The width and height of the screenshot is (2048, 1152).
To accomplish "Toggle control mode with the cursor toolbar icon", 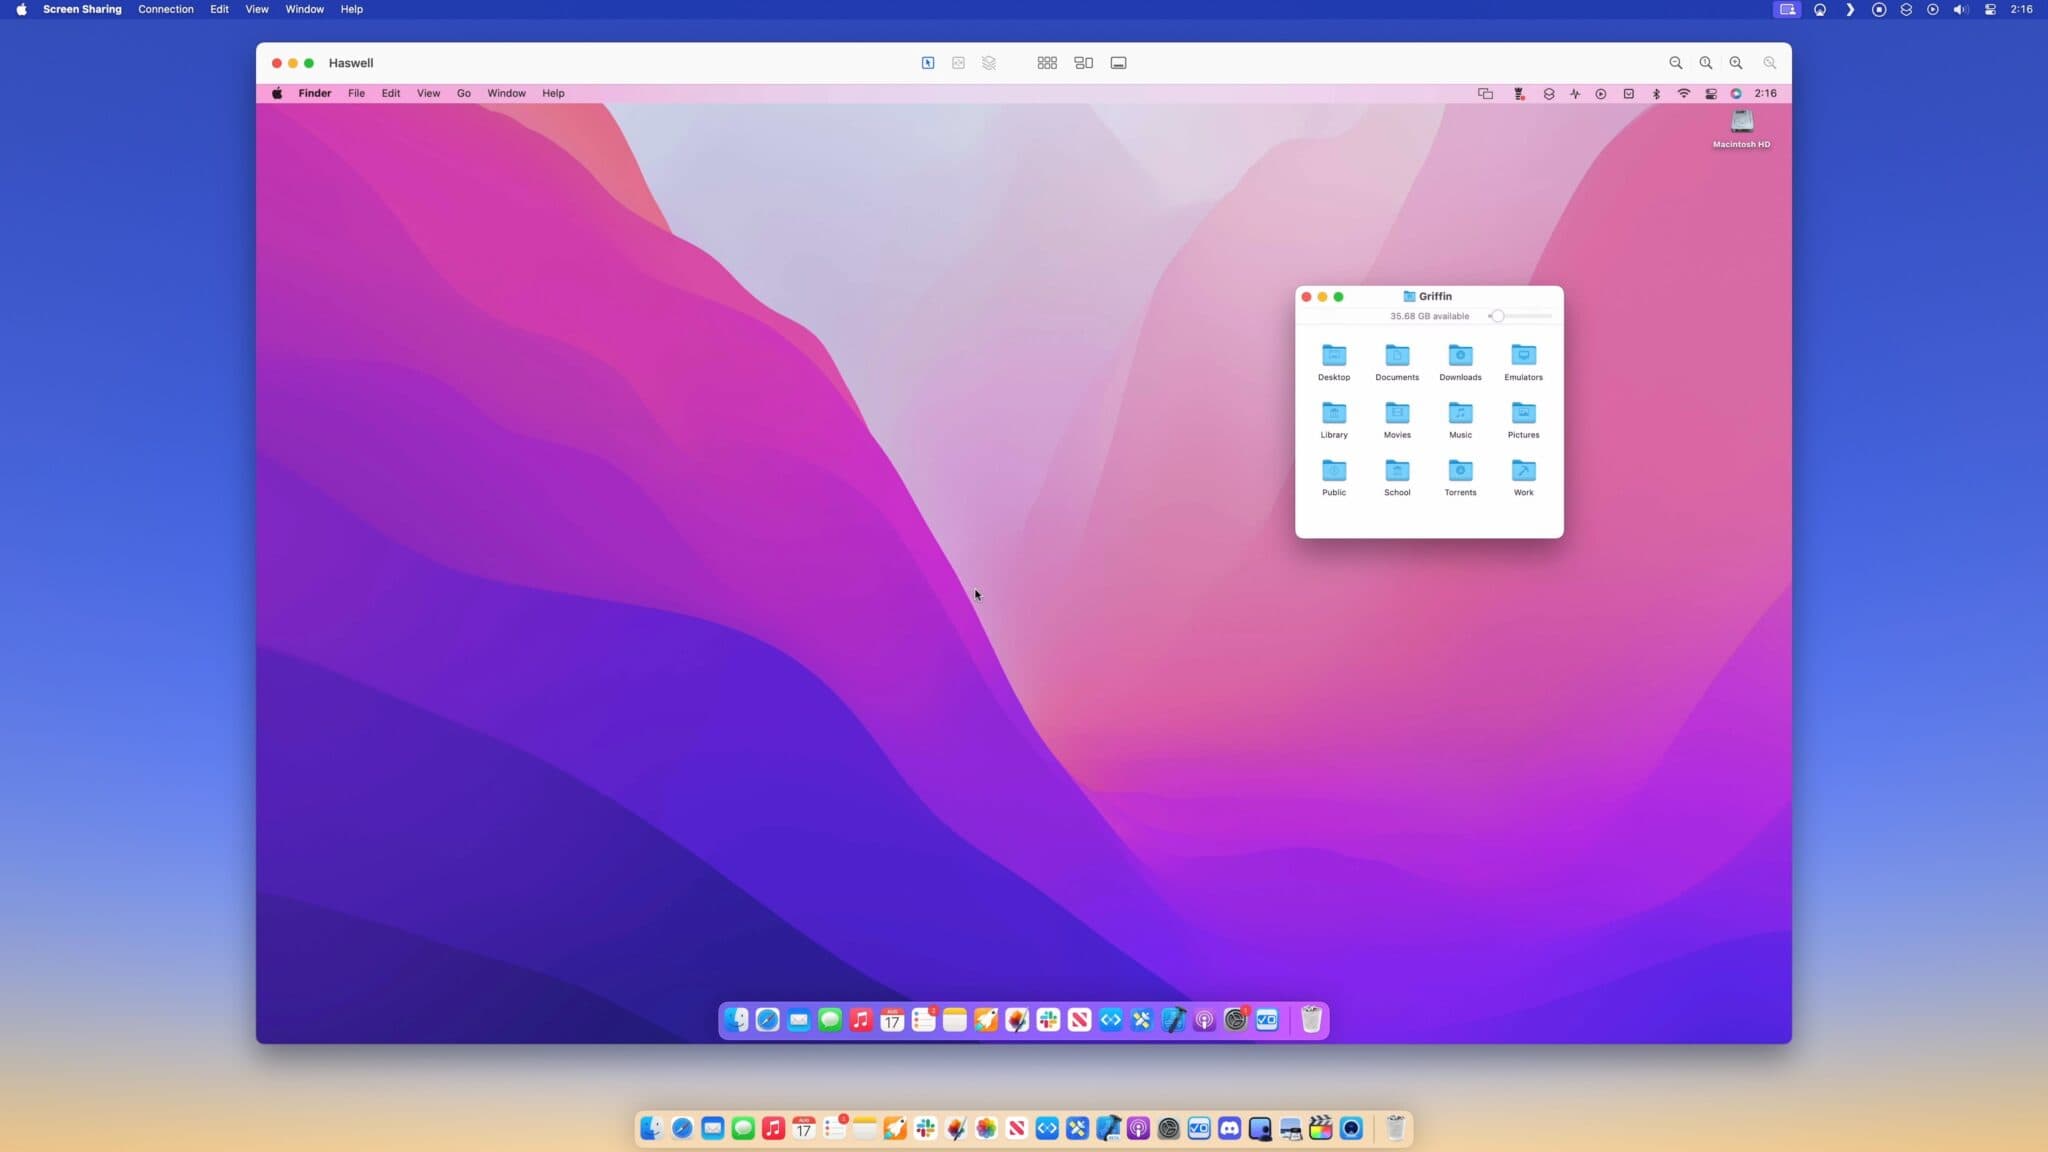I will tap(928, 62).
